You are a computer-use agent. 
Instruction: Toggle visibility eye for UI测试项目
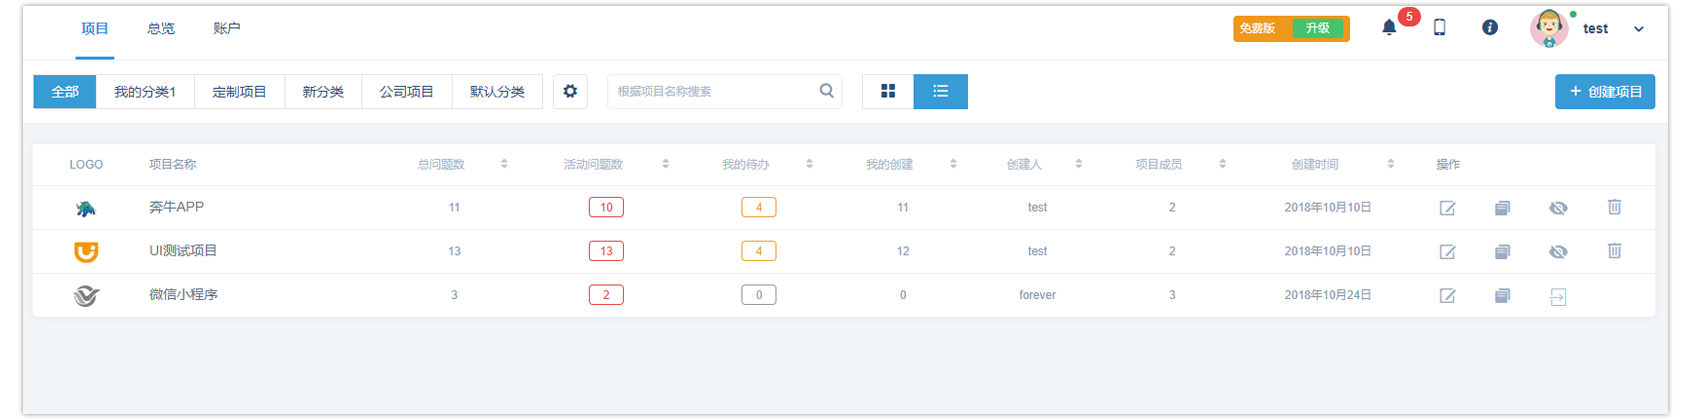coord(1558,252)
